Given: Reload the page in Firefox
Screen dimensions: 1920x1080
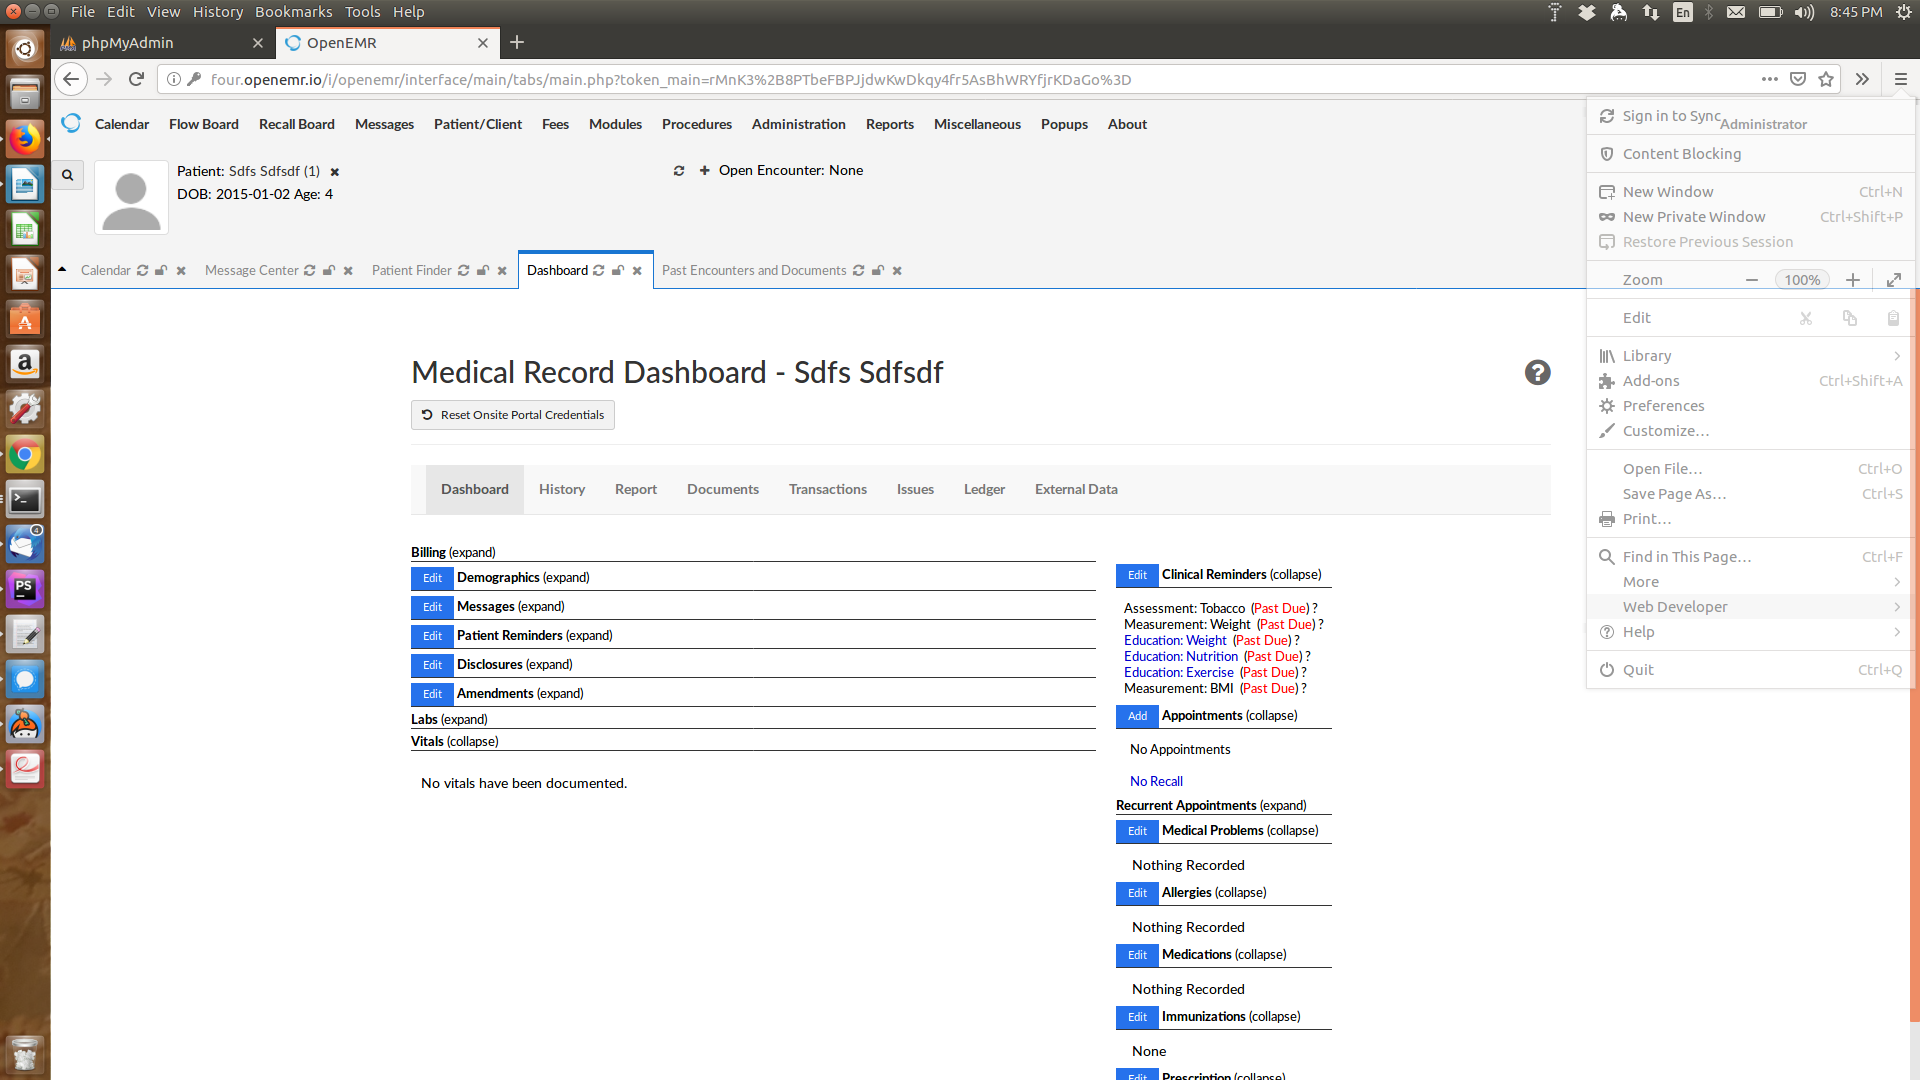Looking at the screenshot, I should (x=137, y=79).
